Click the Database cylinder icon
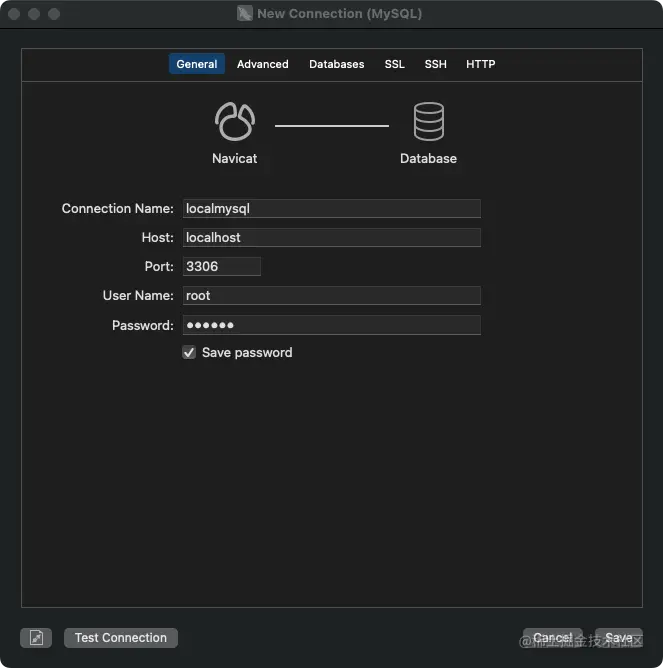This screenshot has height=668, width=663. click(429, 121)
